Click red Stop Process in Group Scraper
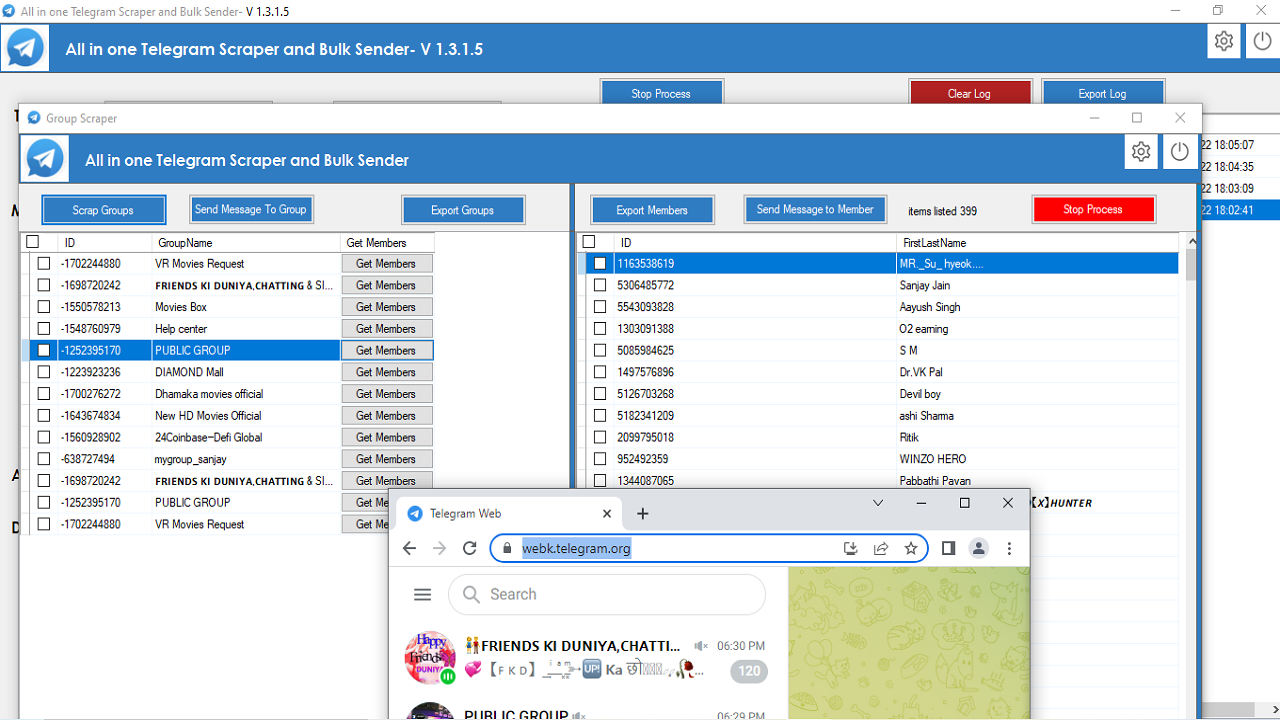1280x720 pixels. point(1093,209)
